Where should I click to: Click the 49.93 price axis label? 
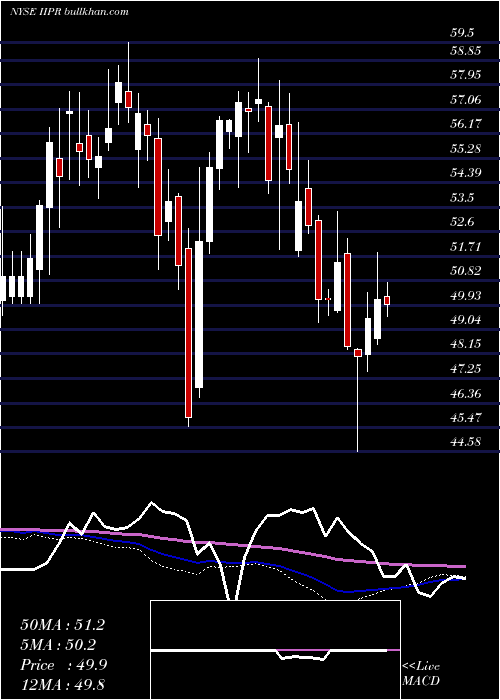(x=466, y=296)
